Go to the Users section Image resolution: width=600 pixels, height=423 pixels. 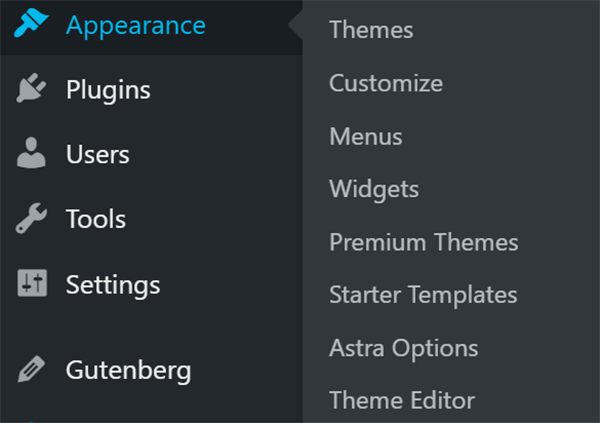click(x=98, y=154)
